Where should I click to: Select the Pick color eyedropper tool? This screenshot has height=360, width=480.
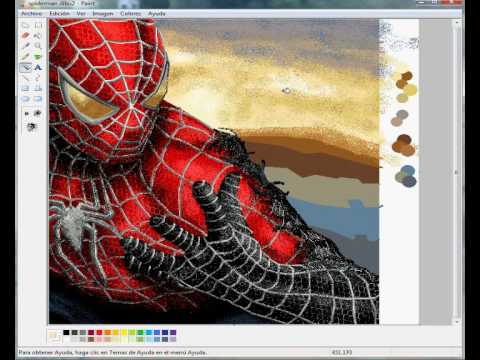tap(26, 46)
